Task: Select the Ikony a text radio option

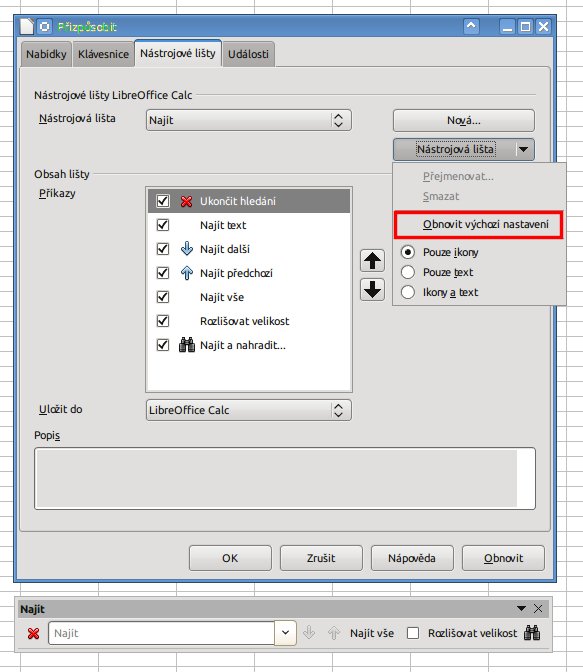Action: tap(407, 292)
